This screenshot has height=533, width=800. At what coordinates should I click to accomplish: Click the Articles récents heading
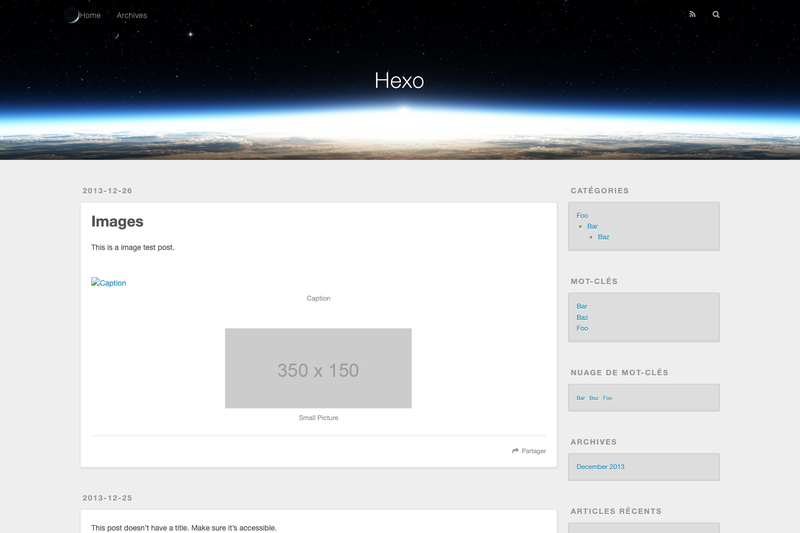(616, 511)
